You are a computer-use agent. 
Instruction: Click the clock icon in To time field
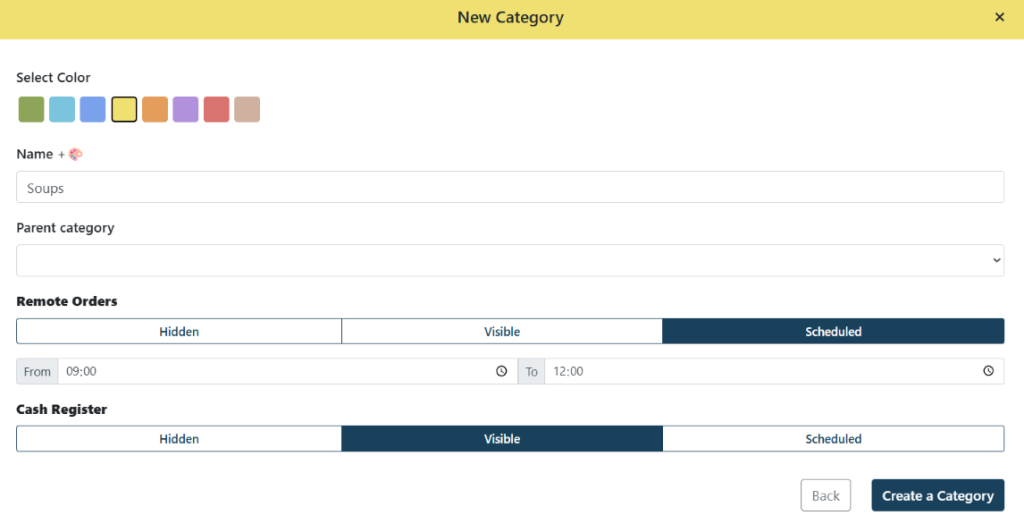click(988, 371)
